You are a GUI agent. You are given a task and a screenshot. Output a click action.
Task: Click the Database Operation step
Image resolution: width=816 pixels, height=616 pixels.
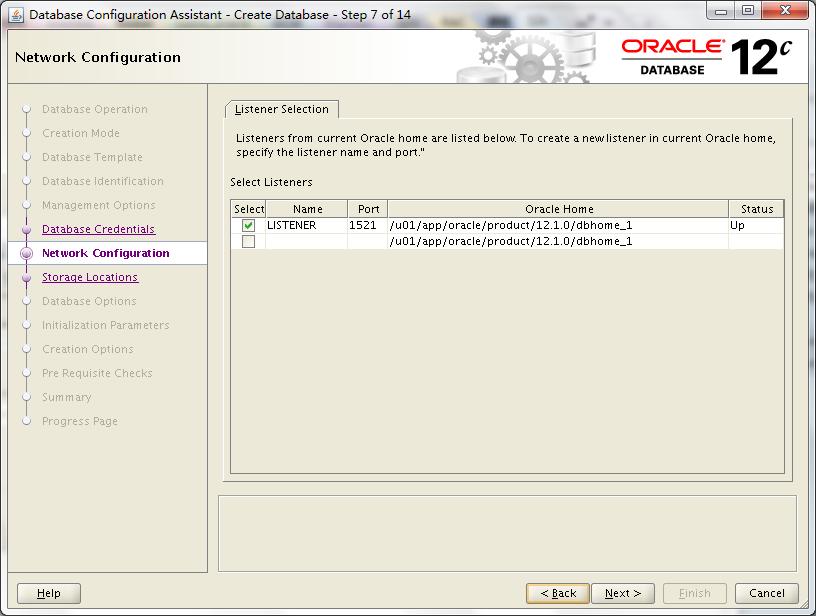pos(95,109)
